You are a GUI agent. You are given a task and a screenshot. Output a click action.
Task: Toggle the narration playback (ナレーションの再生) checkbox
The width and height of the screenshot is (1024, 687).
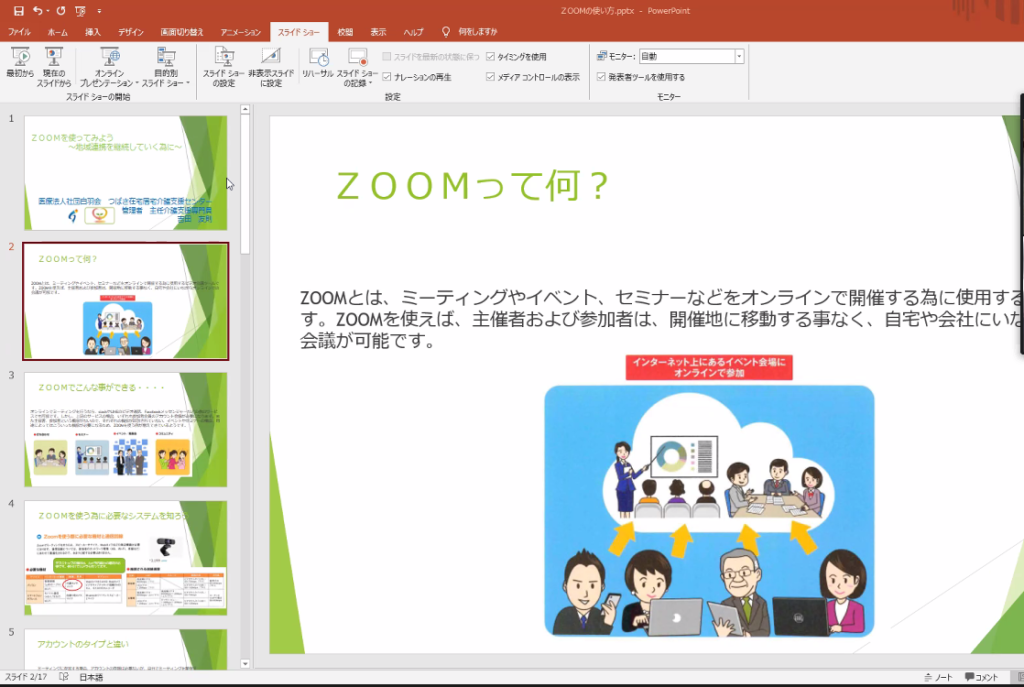(x=389, y=77)
